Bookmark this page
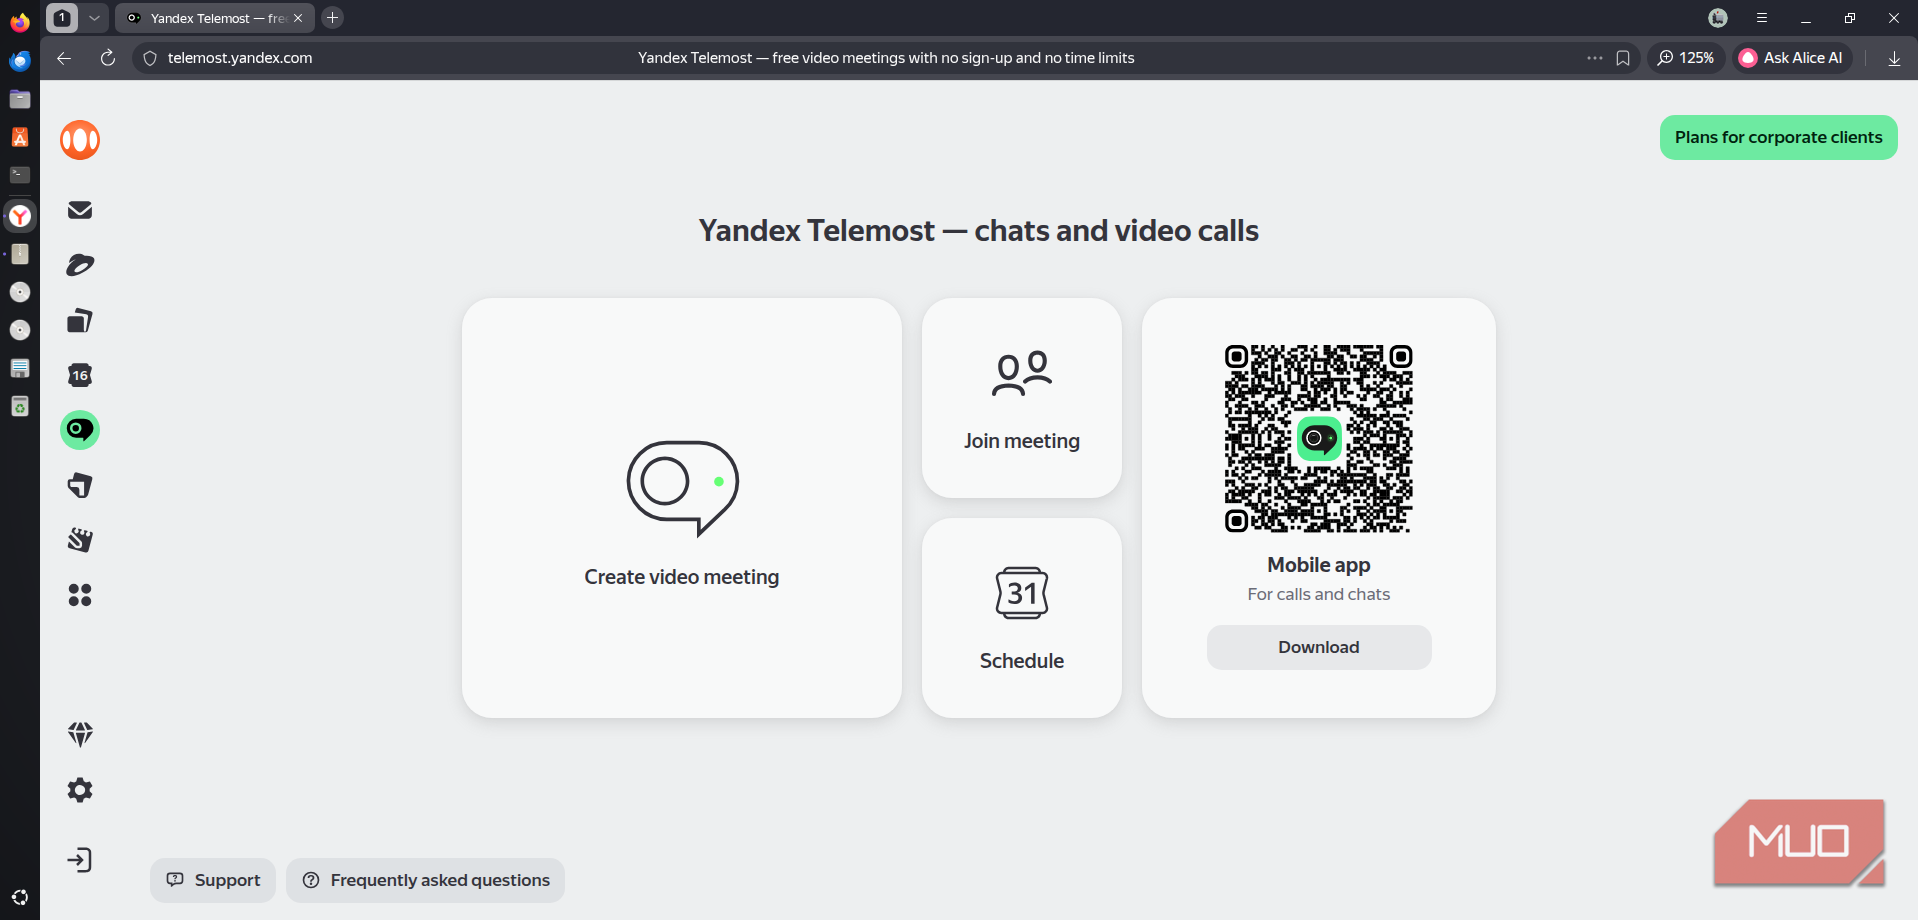Image resolution: width=1918 pixels, height=920 pixels. [1623, 58]
